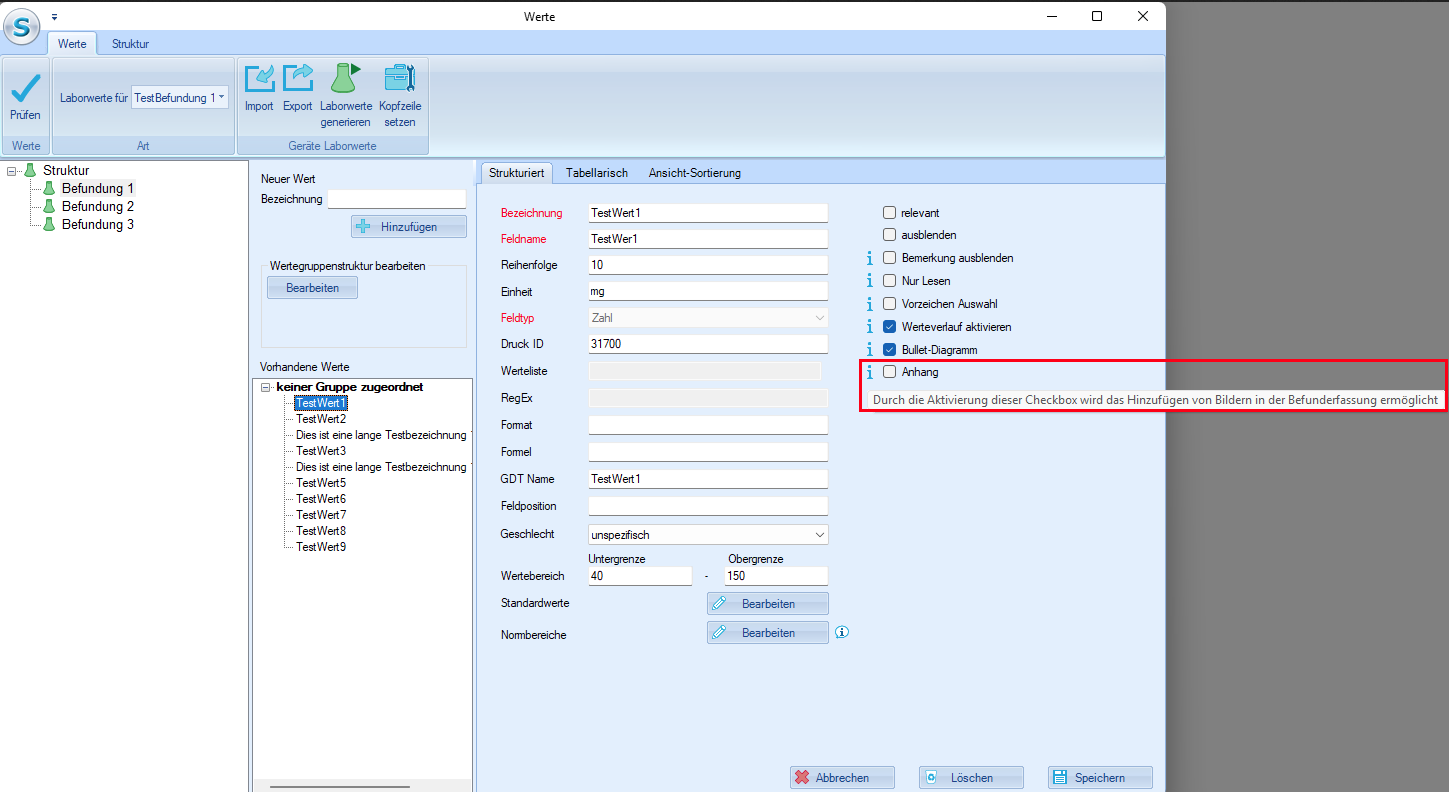Open the Tabellarisch tab
The height and width of the screenshot is (792, 1449).
[x=597, y=173]
